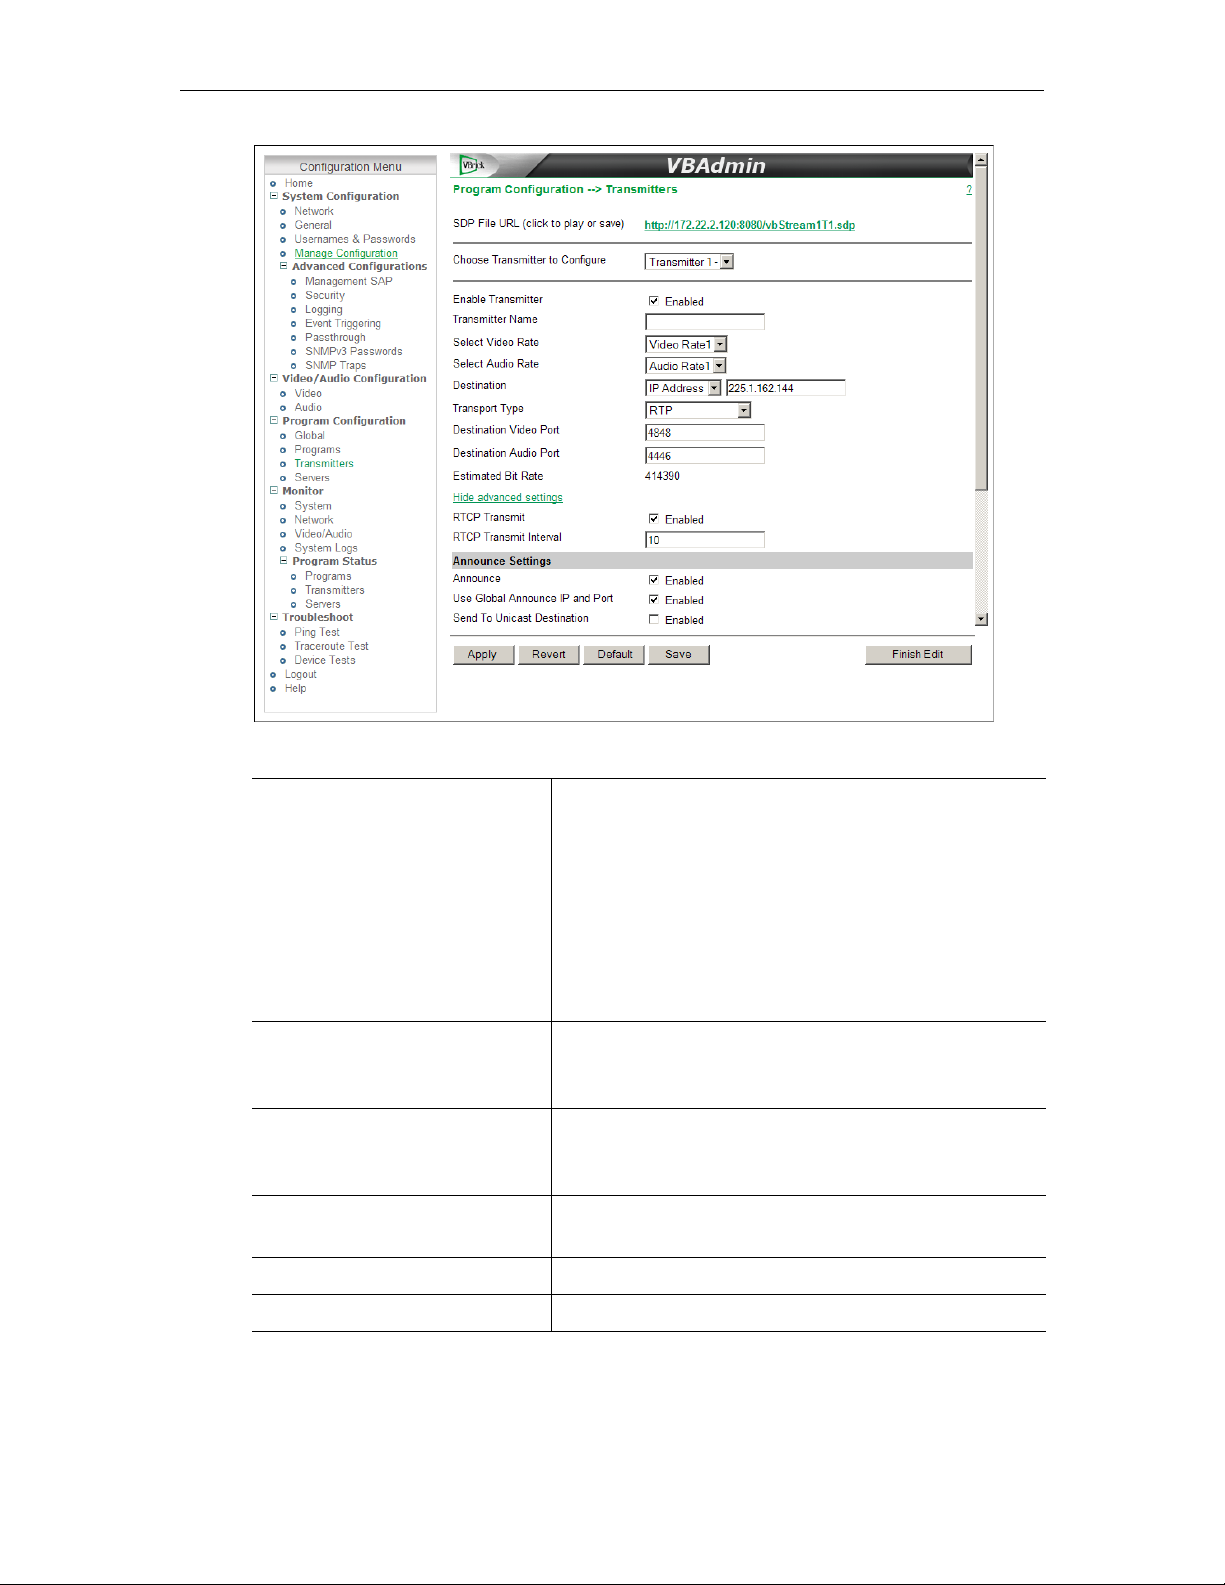Toggle Announce Enabled checkbox
The height and width of the screenshot is (1585, 1225).
coord(653,580)
